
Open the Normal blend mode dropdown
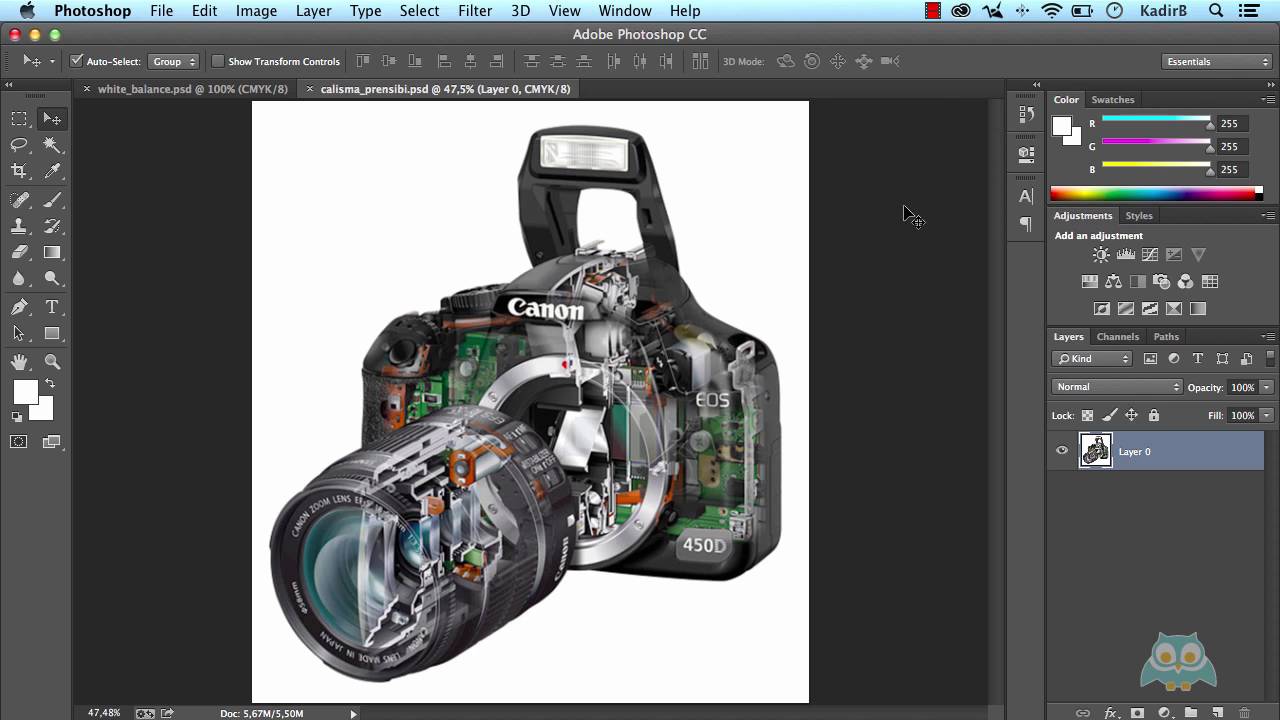1117,387
